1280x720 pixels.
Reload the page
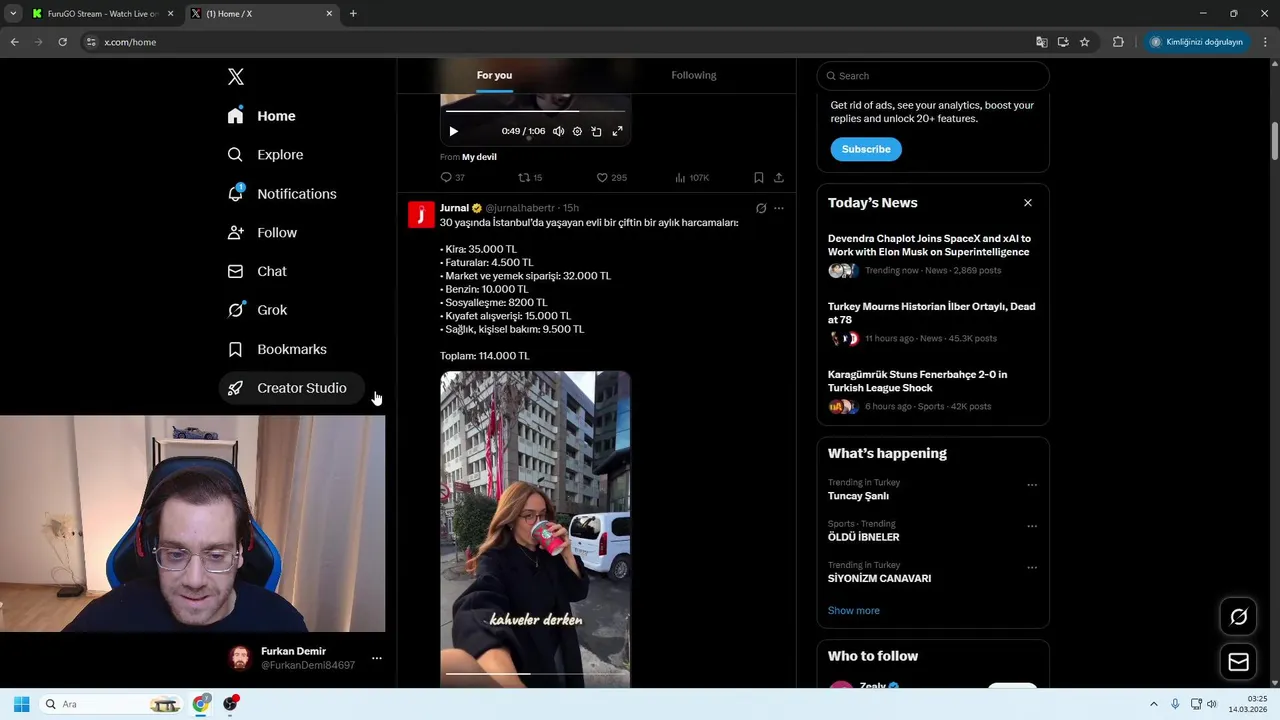click(x=62, y=42)
